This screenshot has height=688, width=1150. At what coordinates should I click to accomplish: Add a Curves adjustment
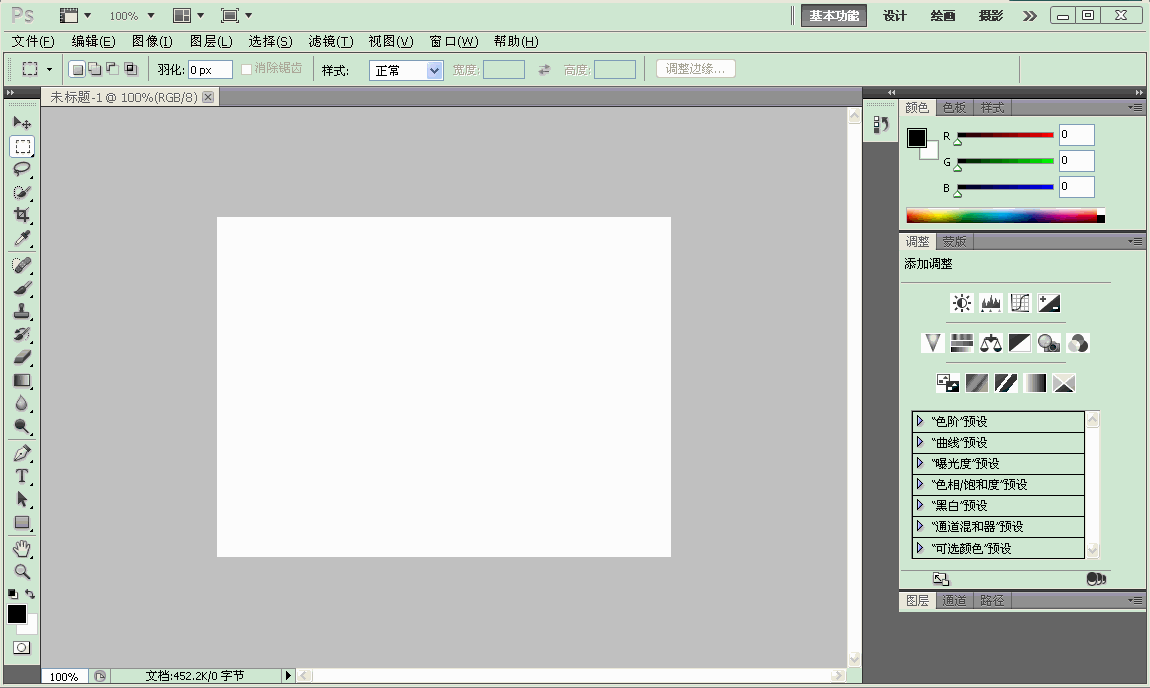tap(1020, 303)
